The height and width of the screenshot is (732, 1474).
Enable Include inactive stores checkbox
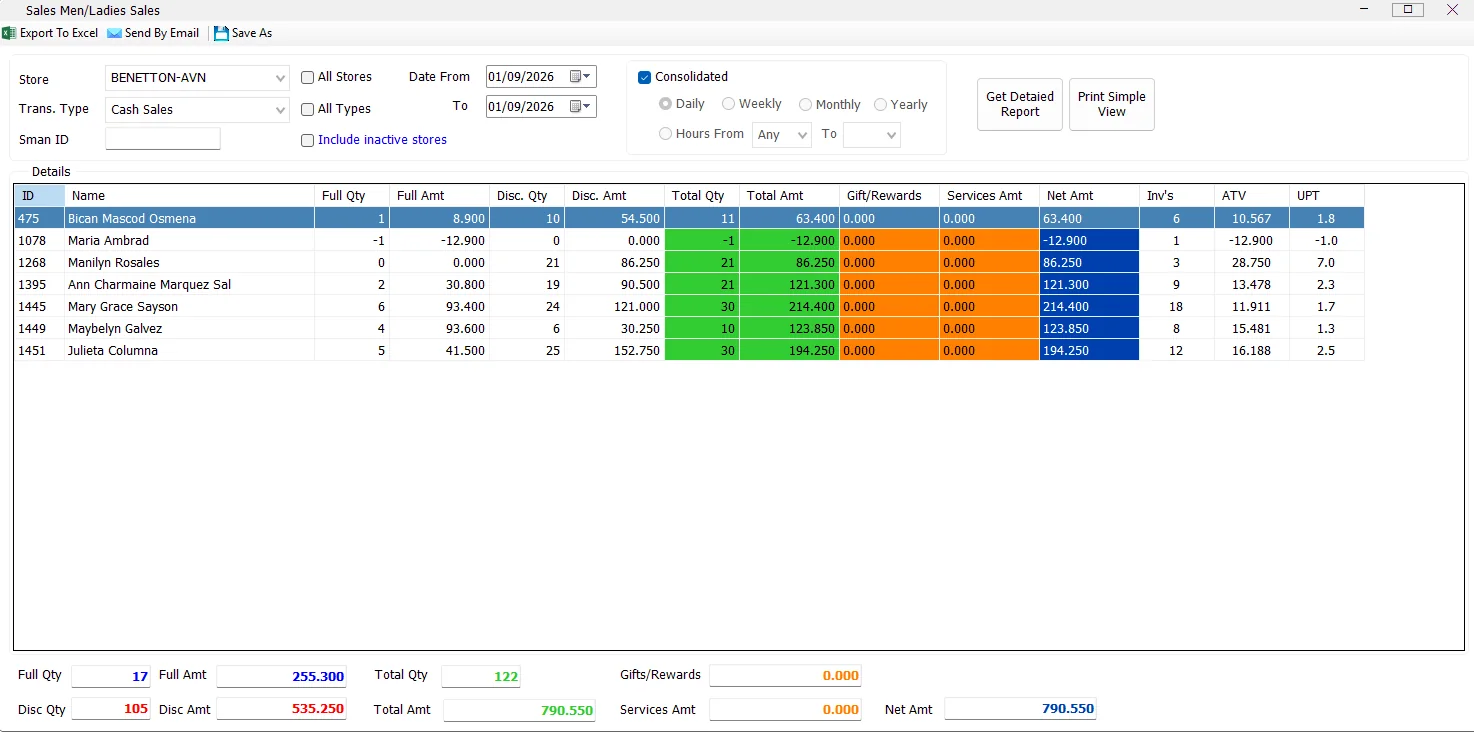tap(308, 140)
